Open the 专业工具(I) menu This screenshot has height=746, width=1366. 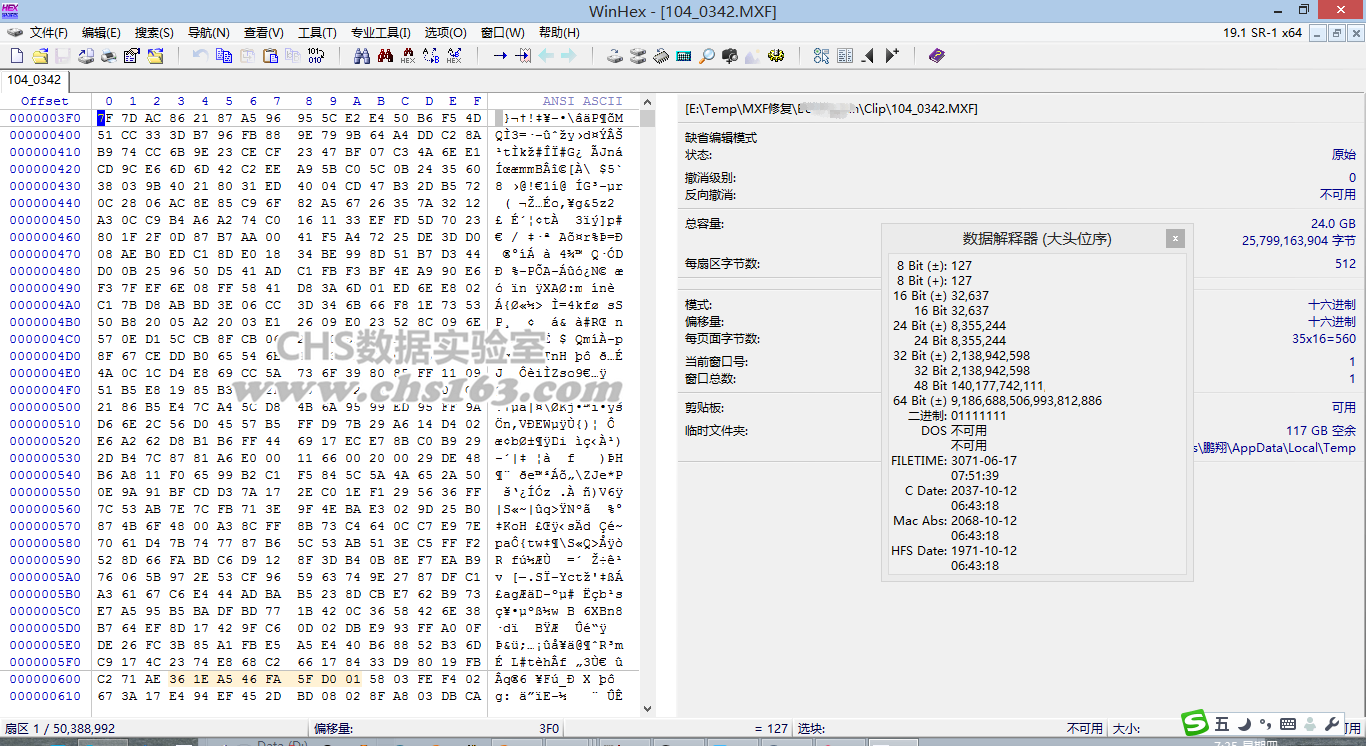tap(381, 33)
